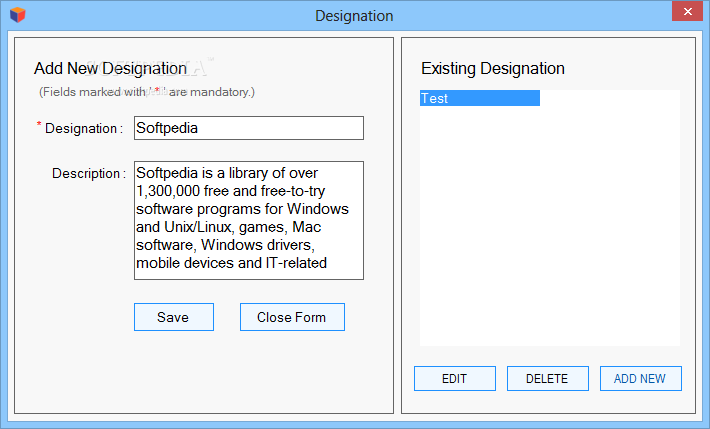Close the Designation window
710x429 pixels.
point(687,11)
